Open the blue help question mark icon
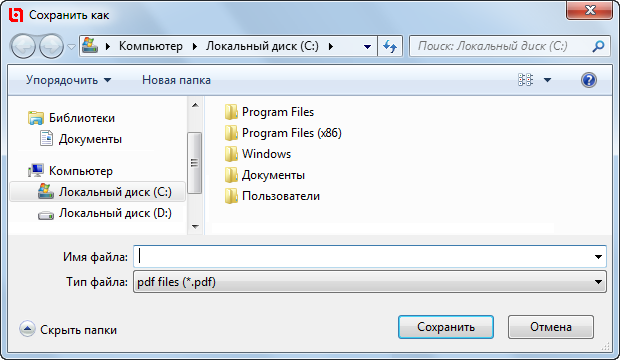Viewport: 620px width, 360px height. click(589, 80)
